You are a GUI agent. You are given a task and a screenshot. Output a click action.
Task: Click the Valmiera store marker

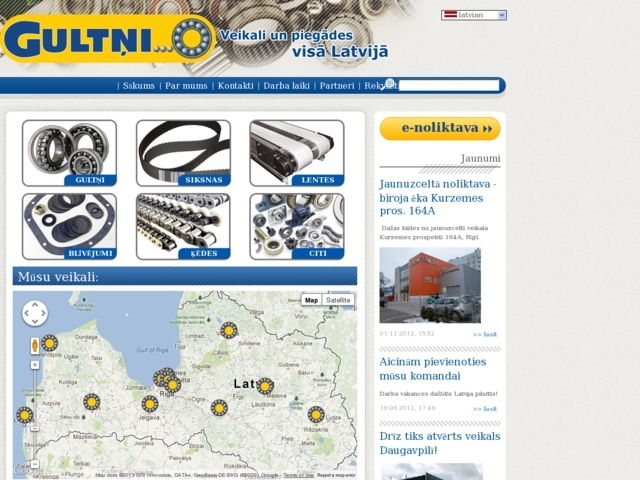click(229, 331)
